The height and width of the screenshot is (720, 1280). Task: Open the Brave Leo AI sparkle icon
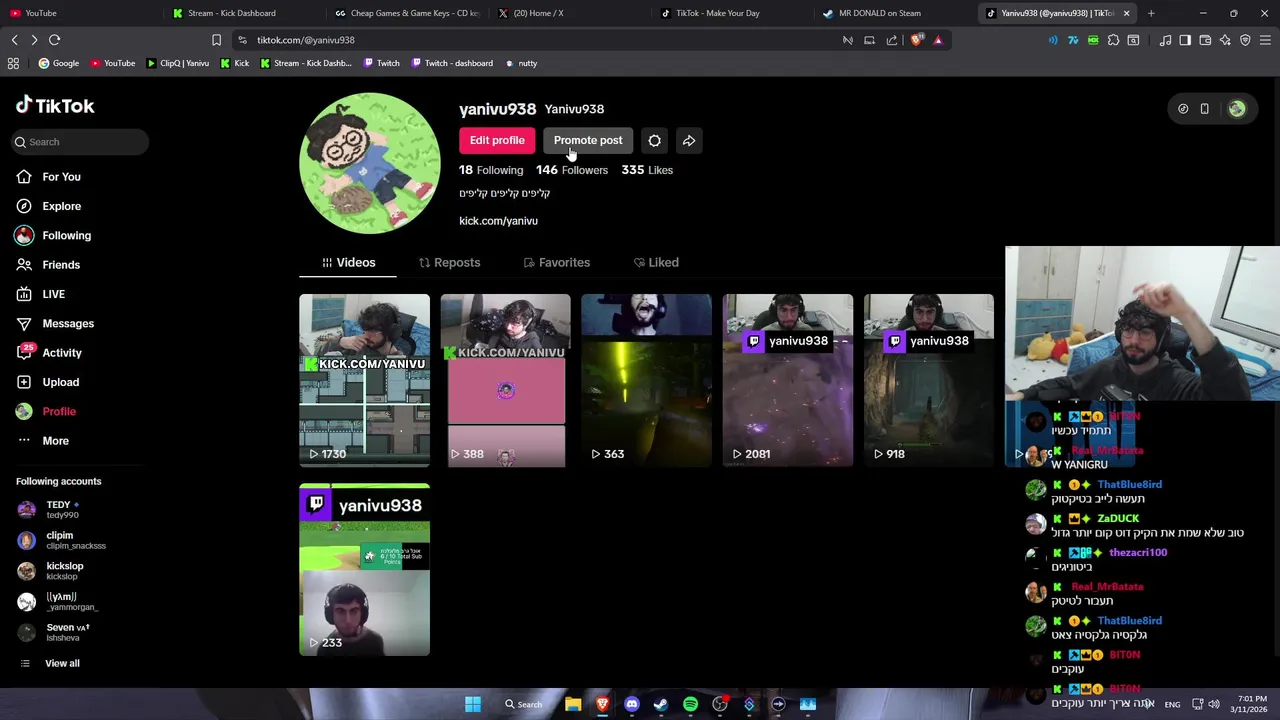[1225, 40]
